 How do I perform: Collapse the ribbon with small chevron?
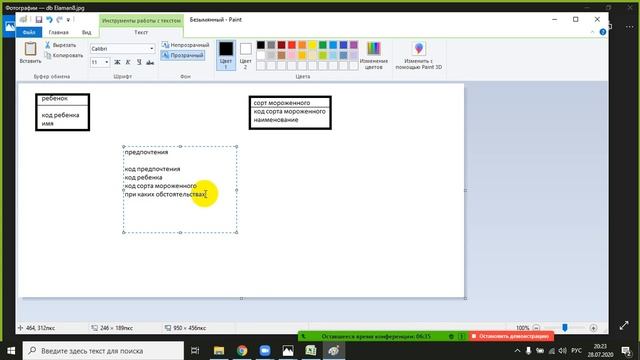click(x=592, y=32)
